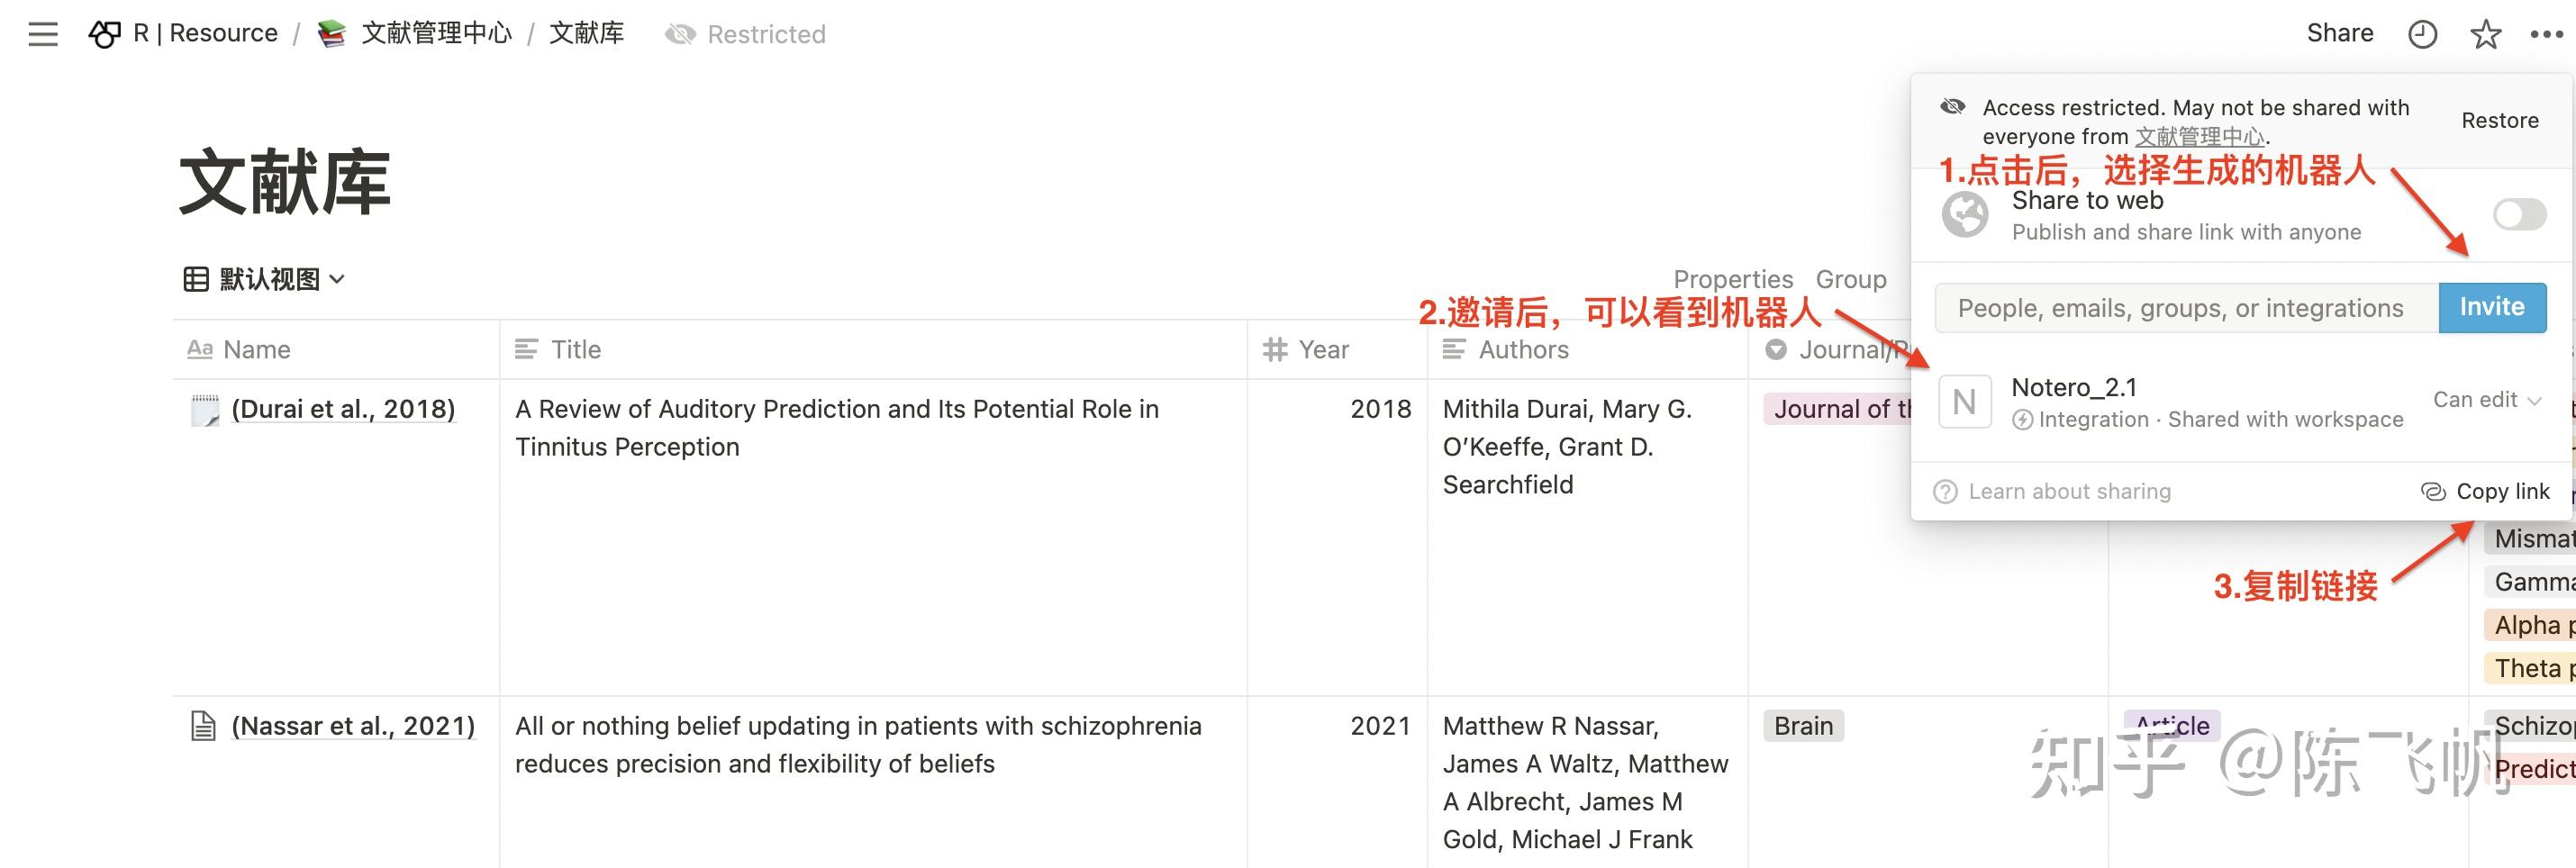This screenshot has height=868, width=2576.
Task: Click the R | Resource workspace icon
Action: (104, 35)
